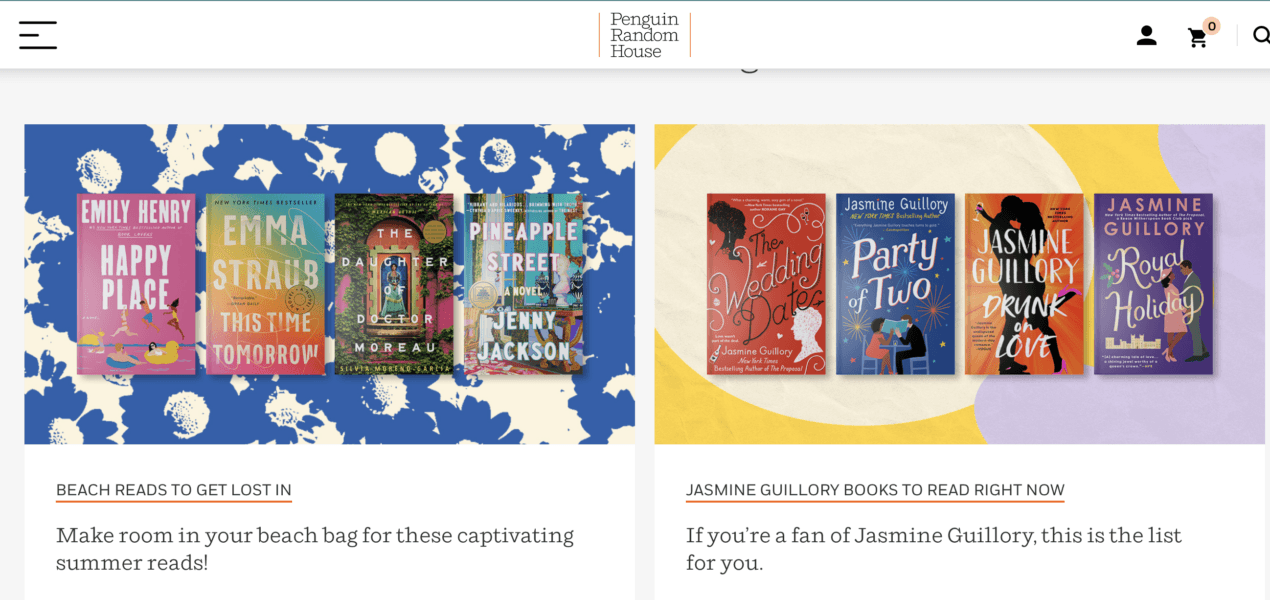The width and height of the screenshot is (1270, 600).
Task: Open the Jasmine Guillory Books list
Action: (x=875, y=490)
